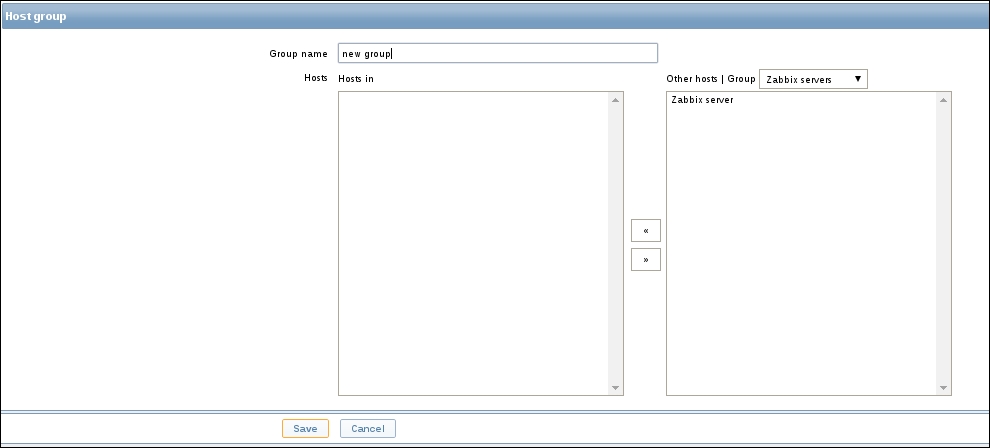Cancel host group creation
The height and width of the screenshot is (448, 990).
[x=368, y=428]
